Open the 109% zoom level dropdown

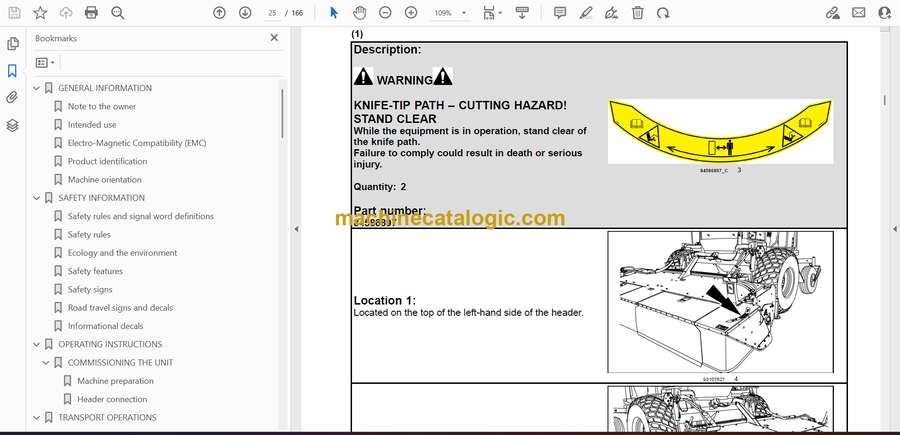(x=449, y=13)
